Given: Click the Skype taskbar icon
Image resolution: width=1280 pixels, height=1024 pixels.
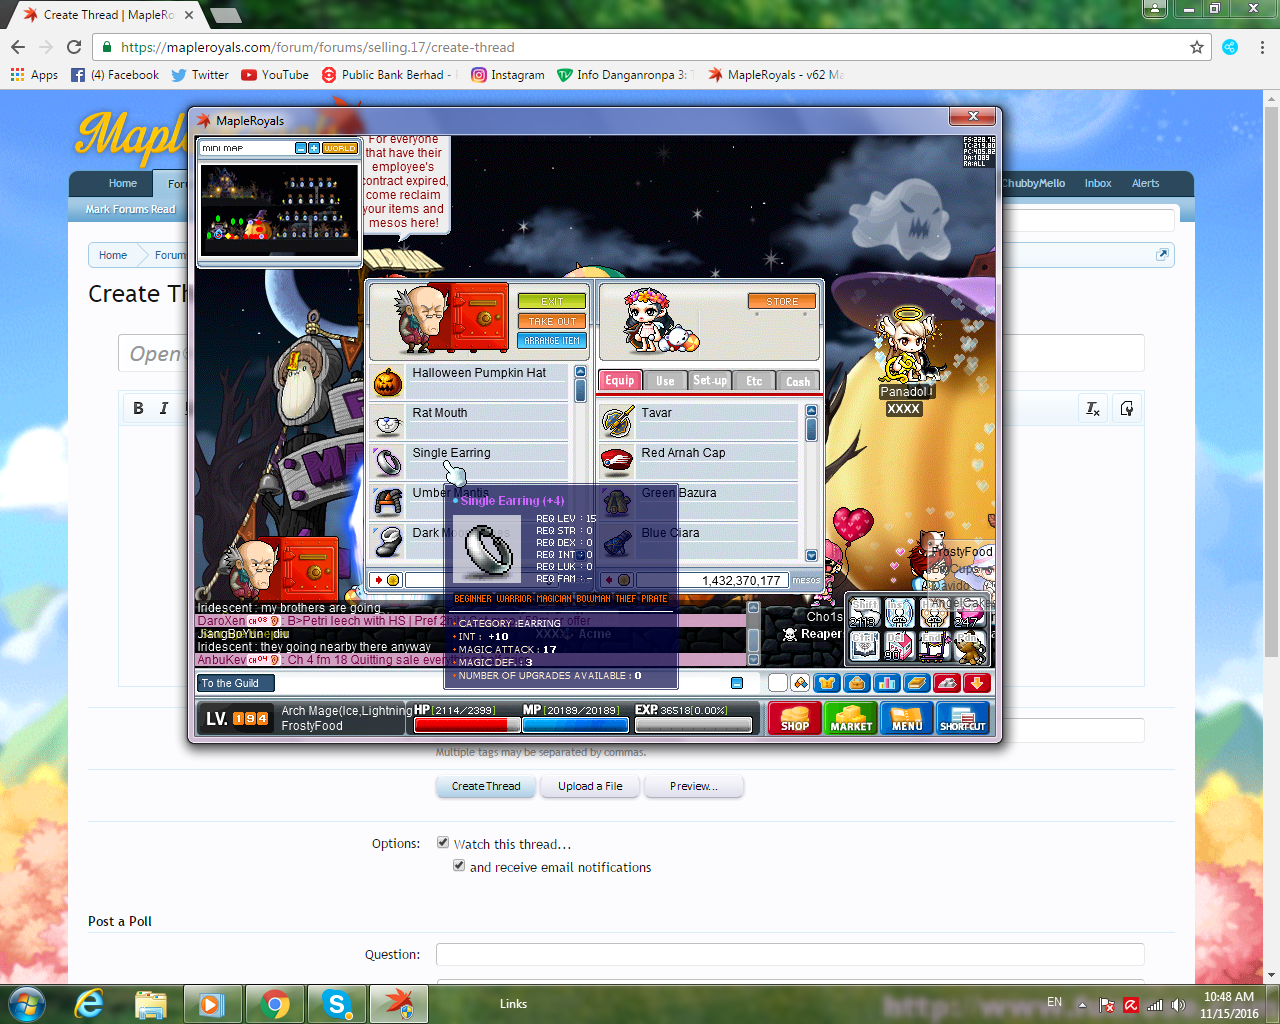Looking at the screenshot, I should (x=337, y=1004).
